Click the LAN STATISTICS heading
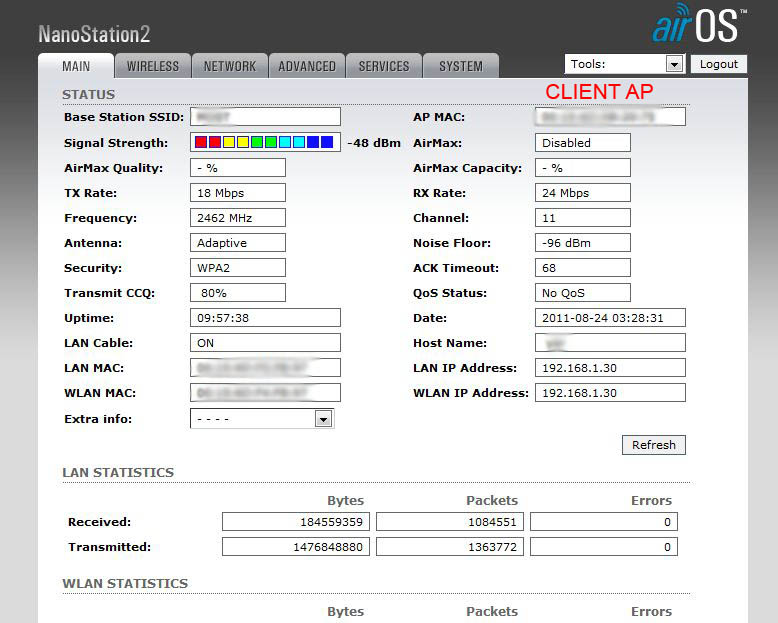778x623 pixels. point(118,472)
